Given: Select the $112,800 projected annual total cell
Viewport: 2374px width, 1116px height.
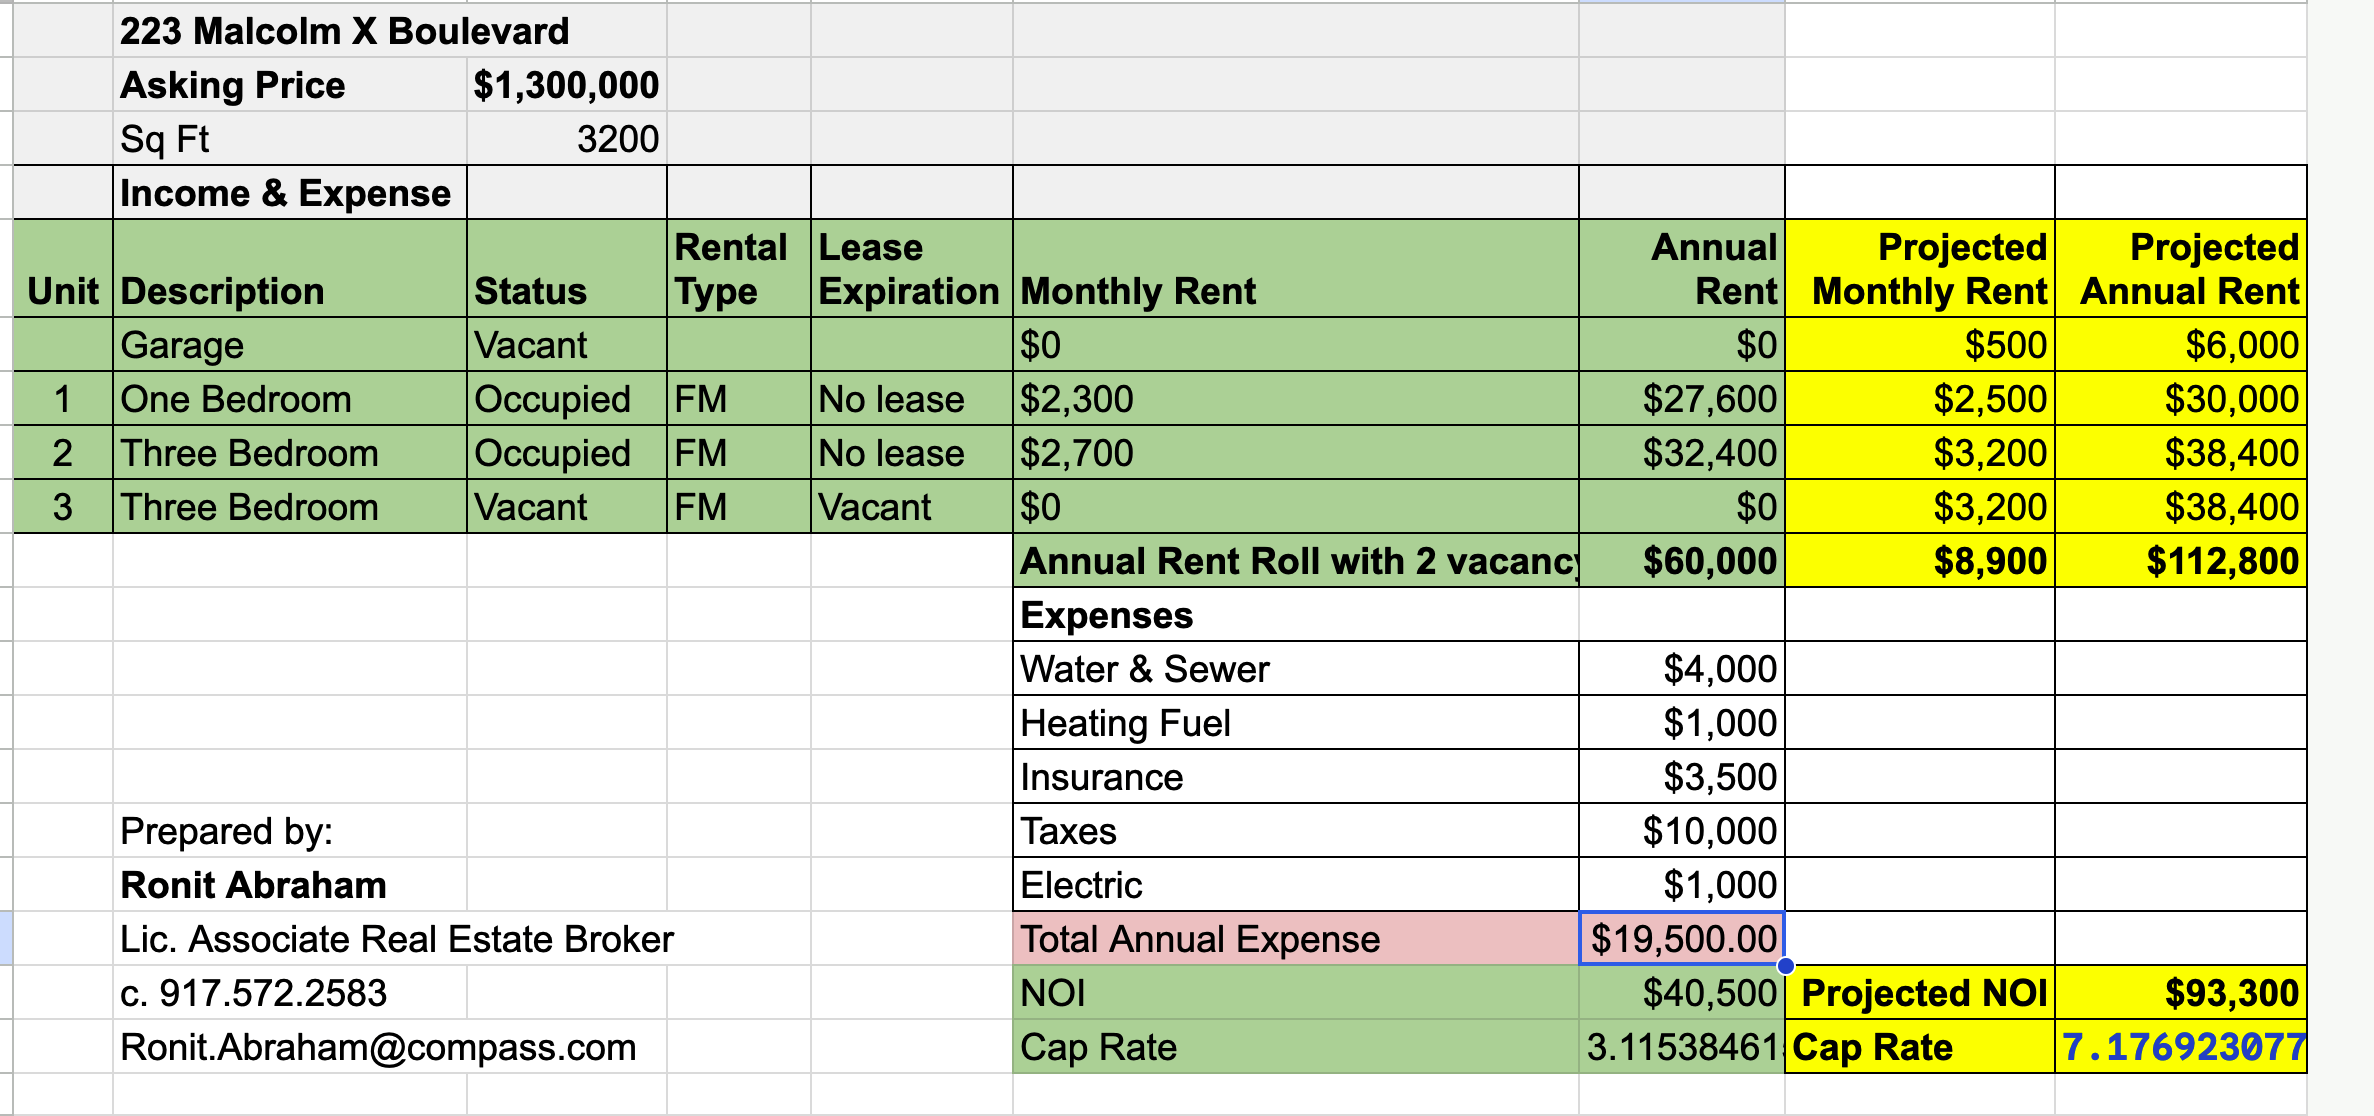Looking at the screenshot, I should coord(2180,561).
